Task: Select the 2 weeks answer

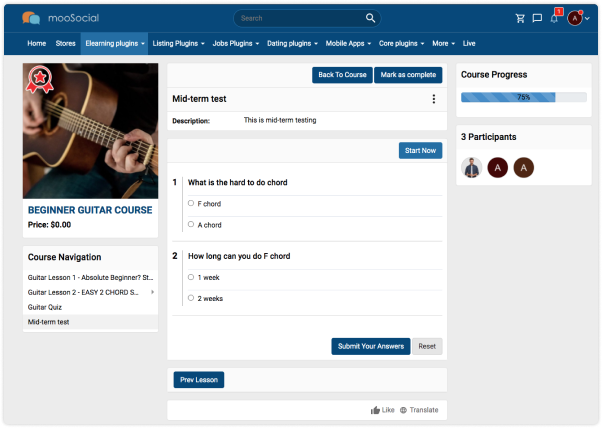Action: tap(191, 298)
